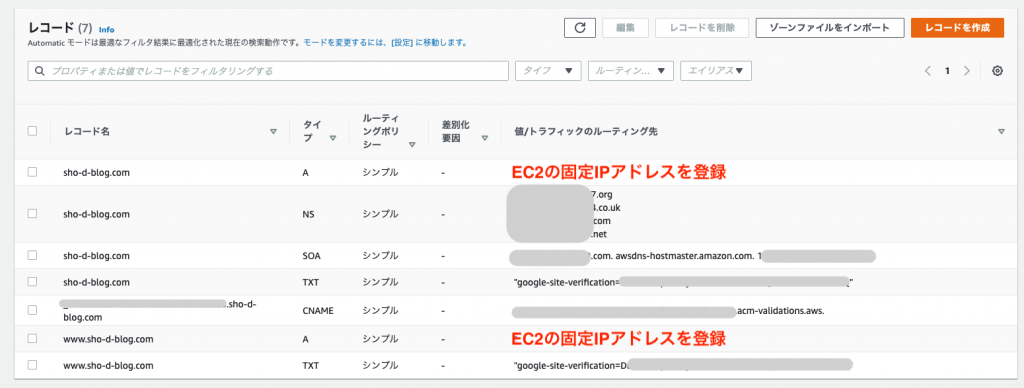Select the CNAME record checkbox
The width and height of the screenshot is (1024, 388).
(33, 310)
